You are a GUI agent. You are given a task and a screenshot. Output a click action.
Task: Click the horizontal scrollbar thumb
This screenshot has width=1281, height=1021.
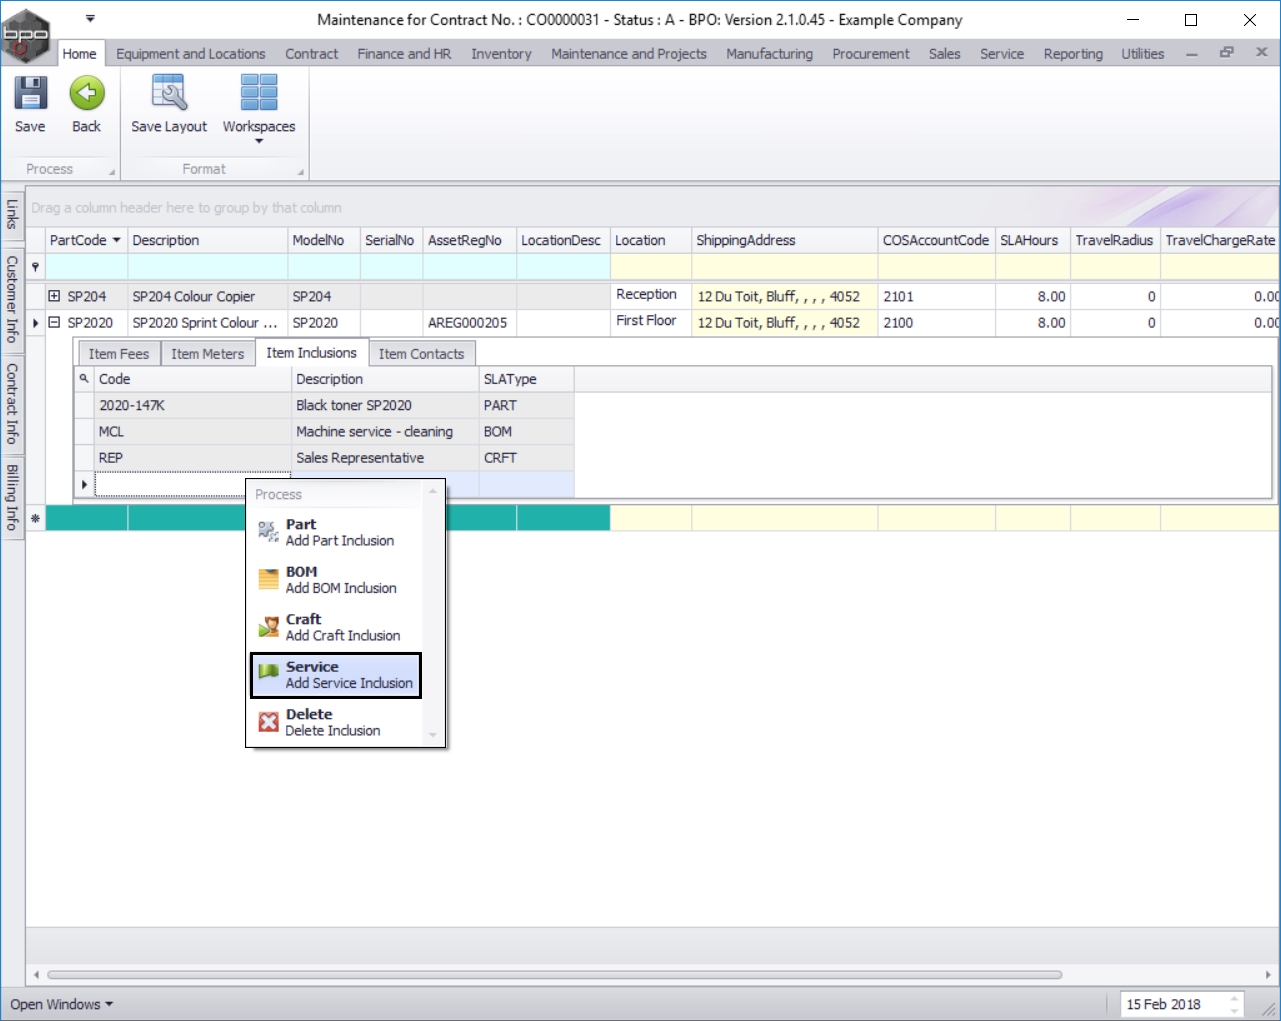pyautogui.click(x=554, y=974)
